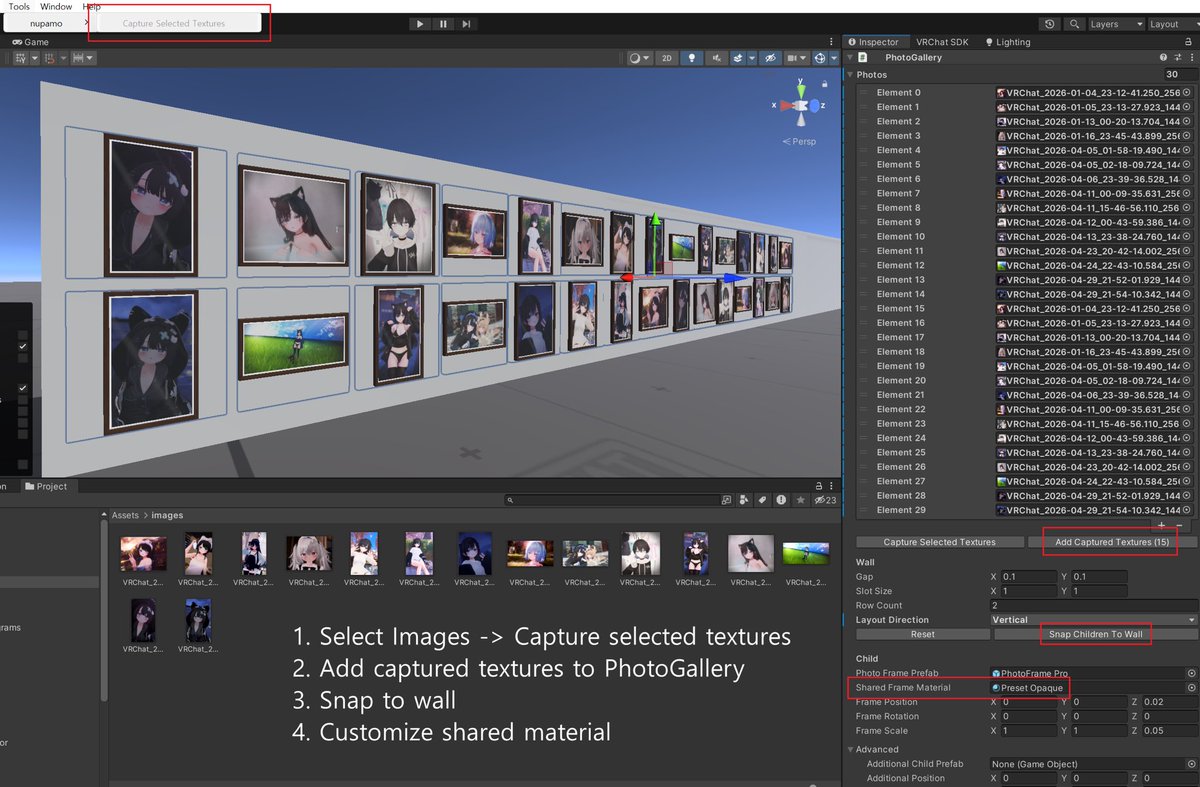This screenshot has width=1200, height=787.
Task: Click the Capture Selected Textures inspector button
Action: click(x=939, y=542)
